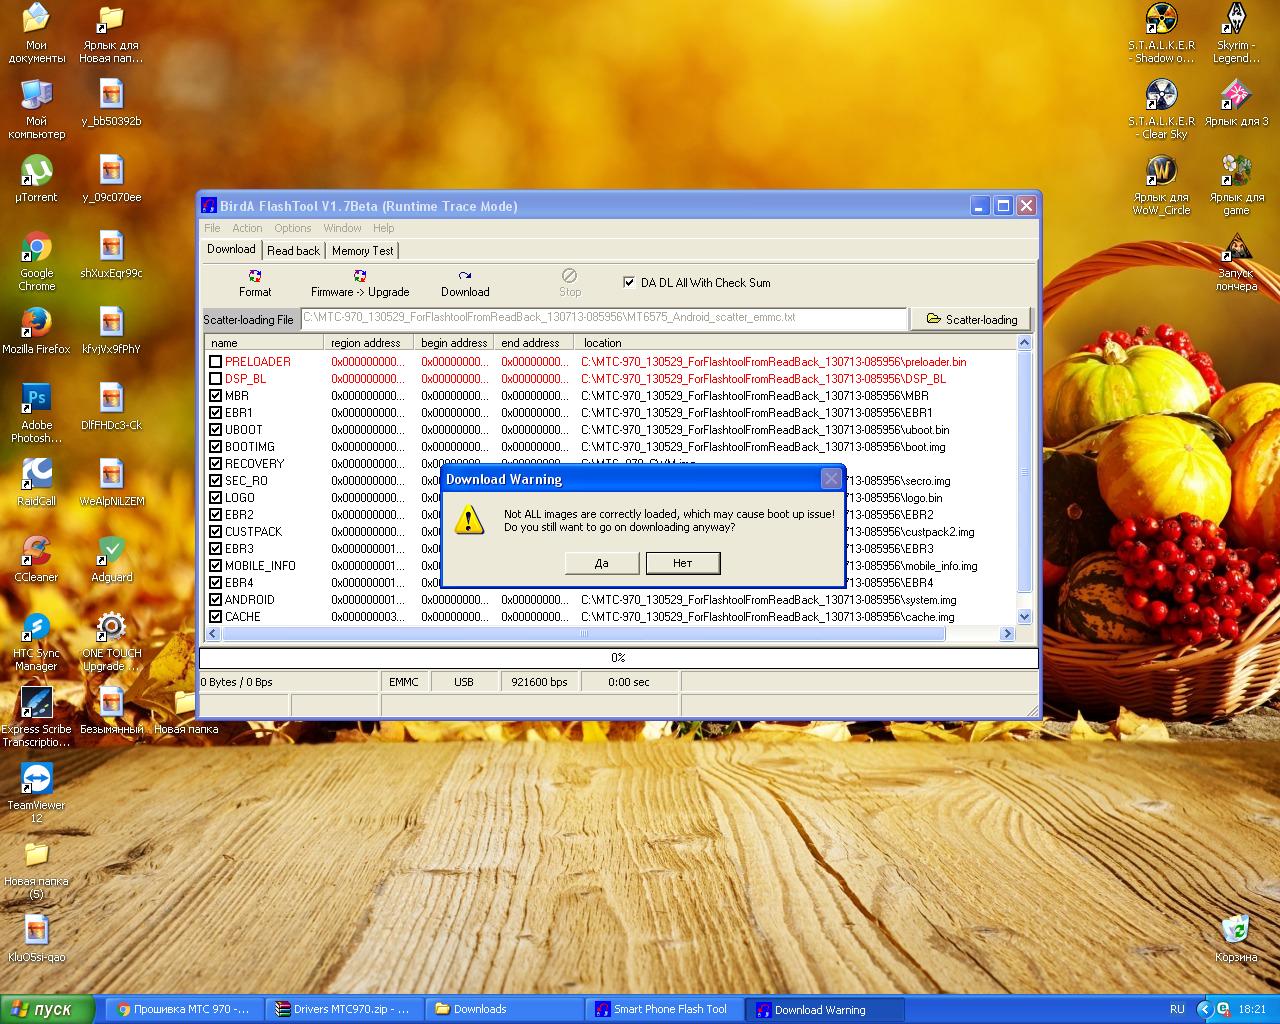Click the Download toolbar icon
This screenshot has height=1024, width=1280.
click(465, 276)
